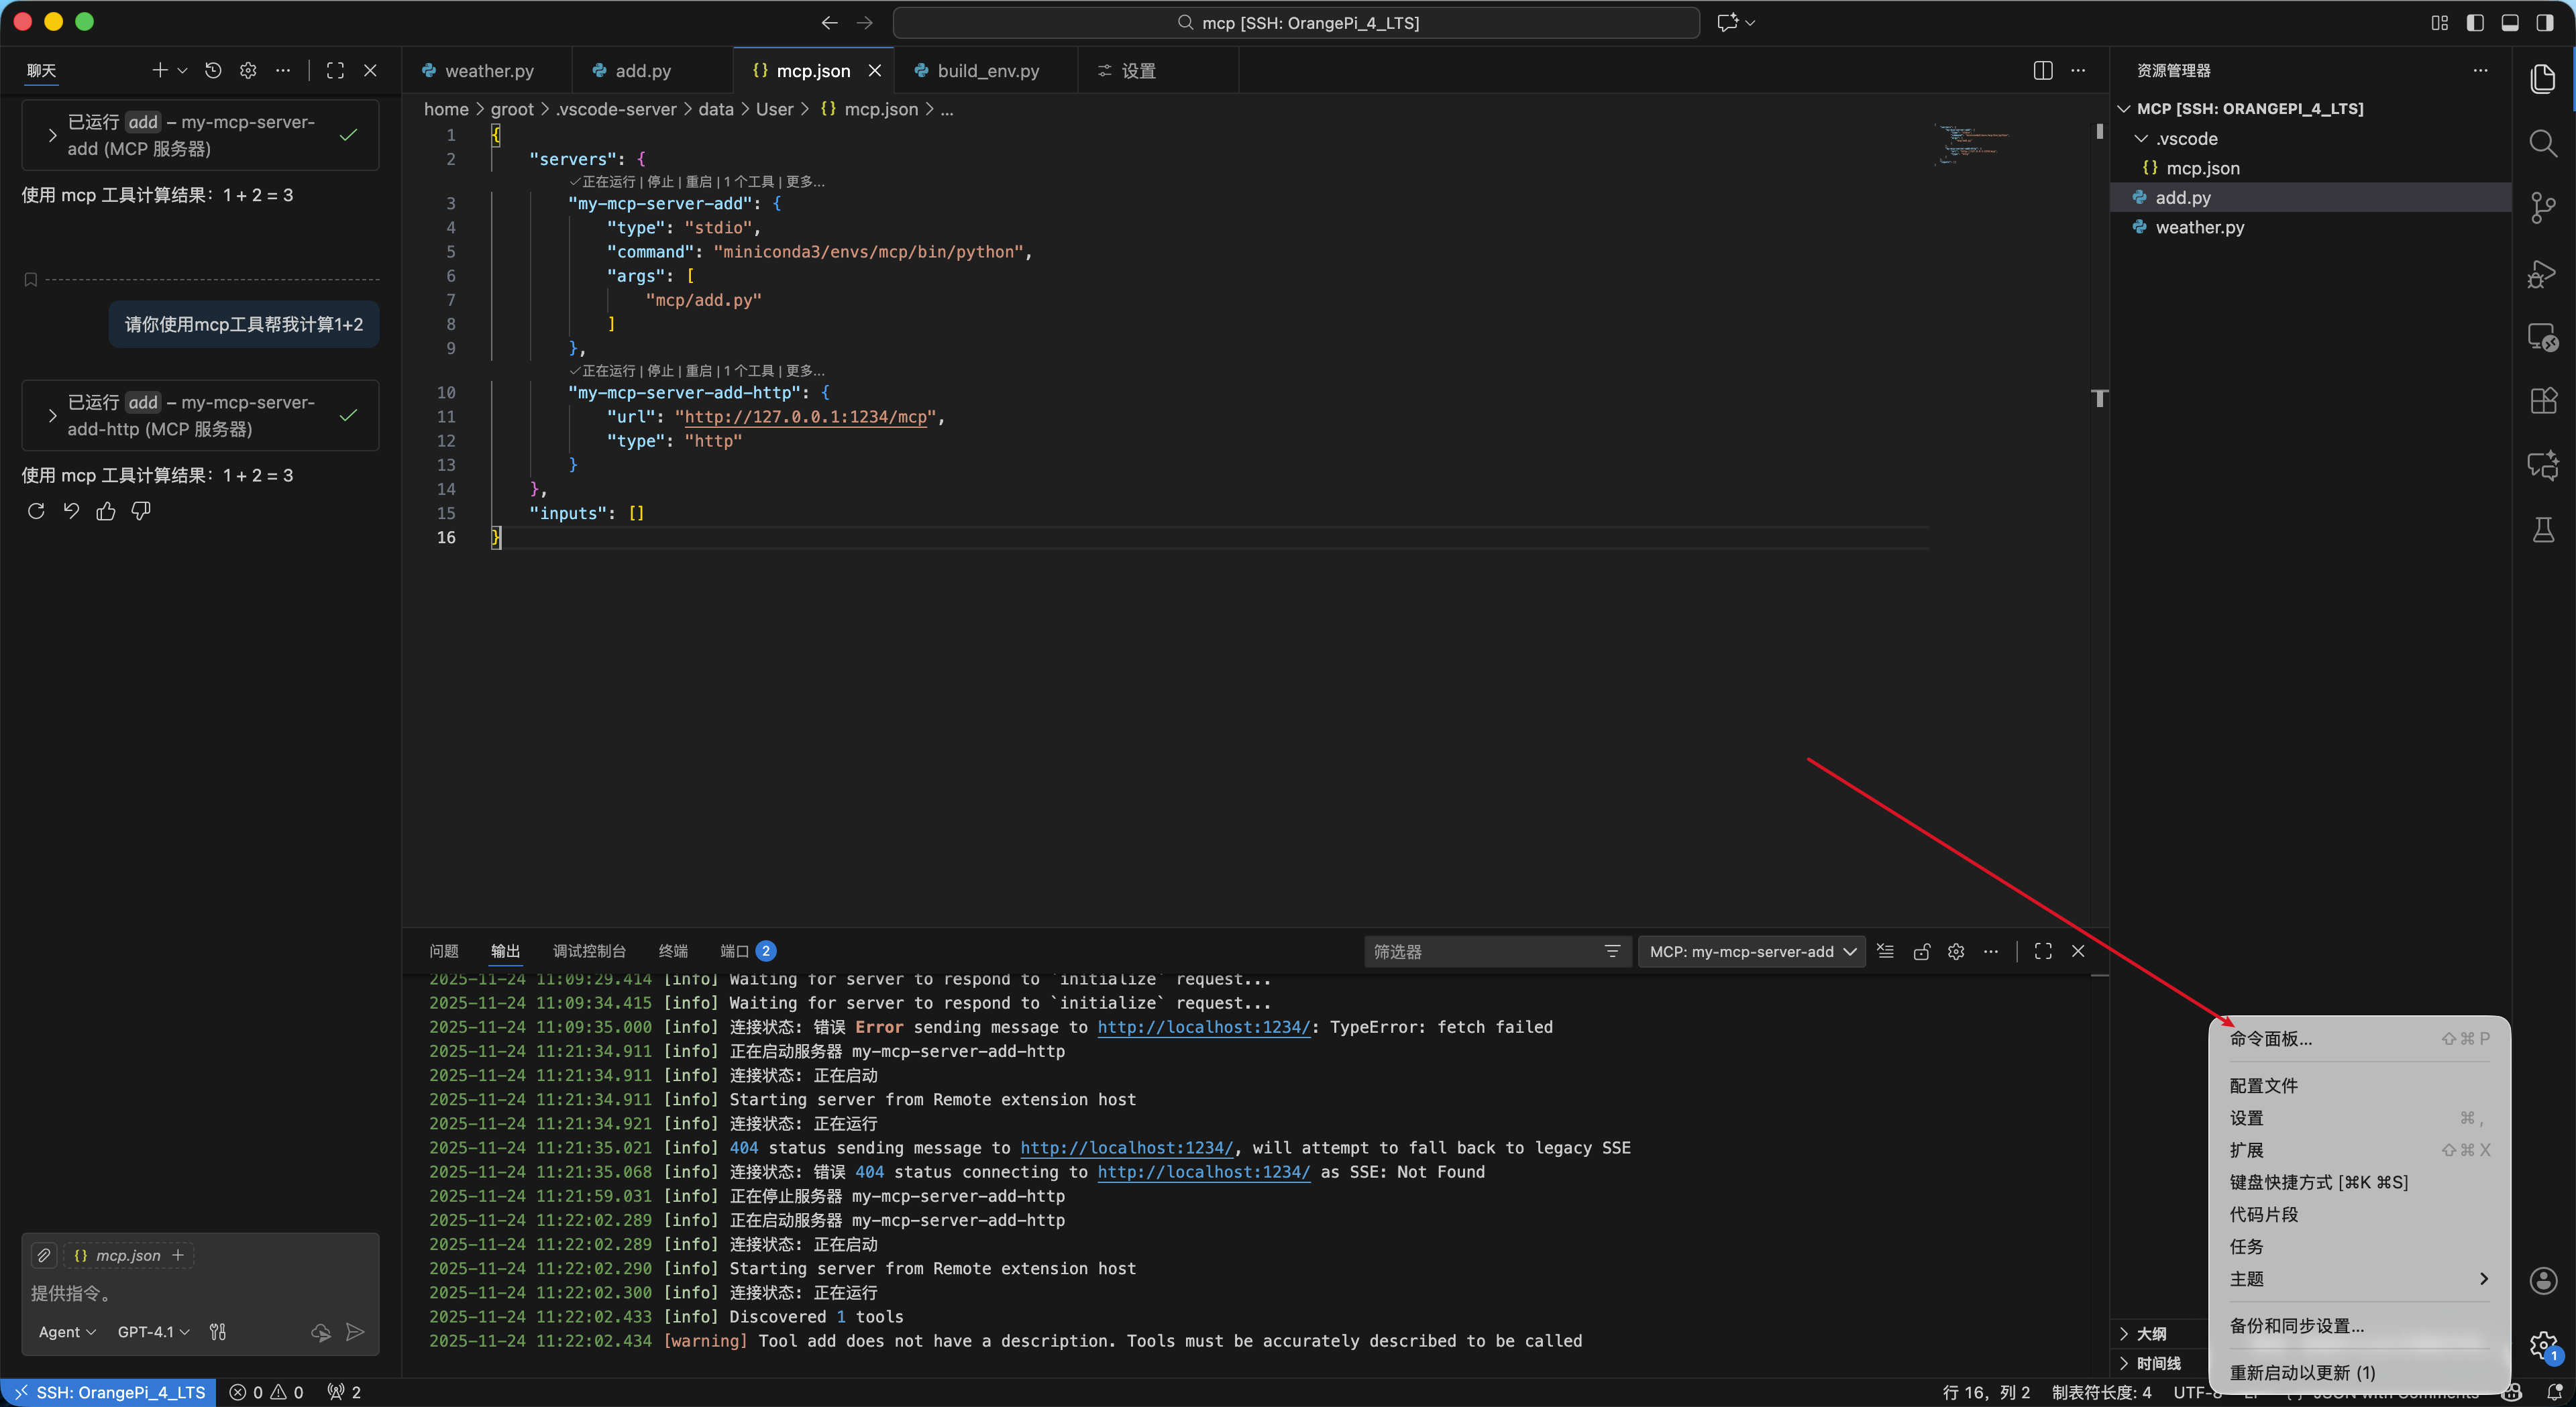Open the GPT-4.1 model picker
This screenshot has width=2576, height=1407.
153,1332
